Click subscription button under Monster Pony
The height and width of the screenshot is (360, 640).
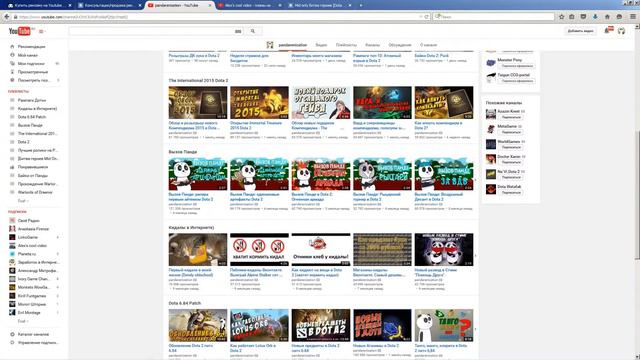(x=517, y=66)
